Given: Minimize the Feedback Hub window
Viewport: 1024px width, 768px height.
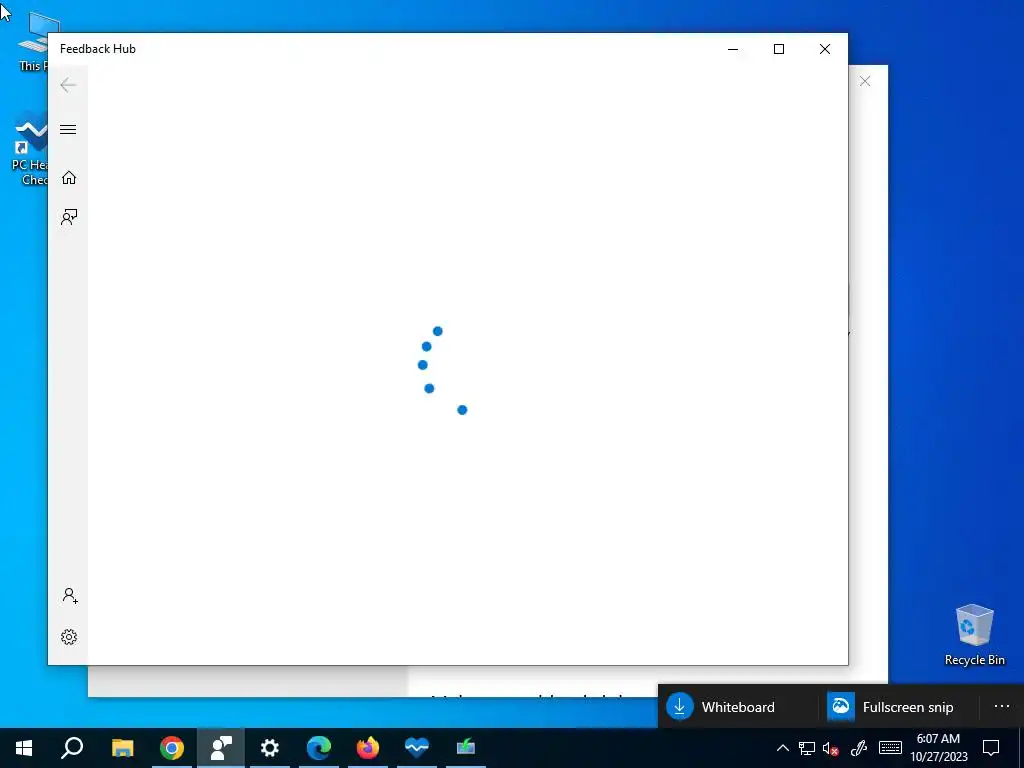Looking at the screenshot, I should (733, 49).
